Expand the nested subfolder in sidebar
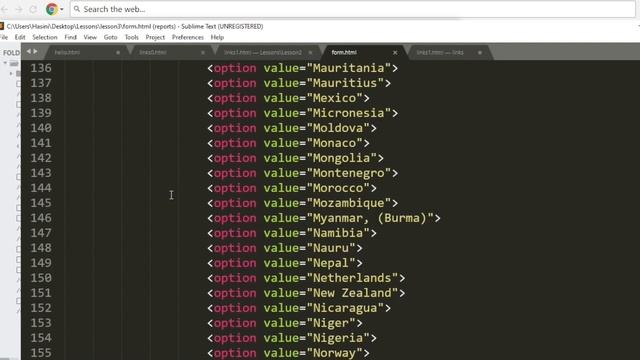This screenshot has height=360, width=640. click(x=11, y=73)
